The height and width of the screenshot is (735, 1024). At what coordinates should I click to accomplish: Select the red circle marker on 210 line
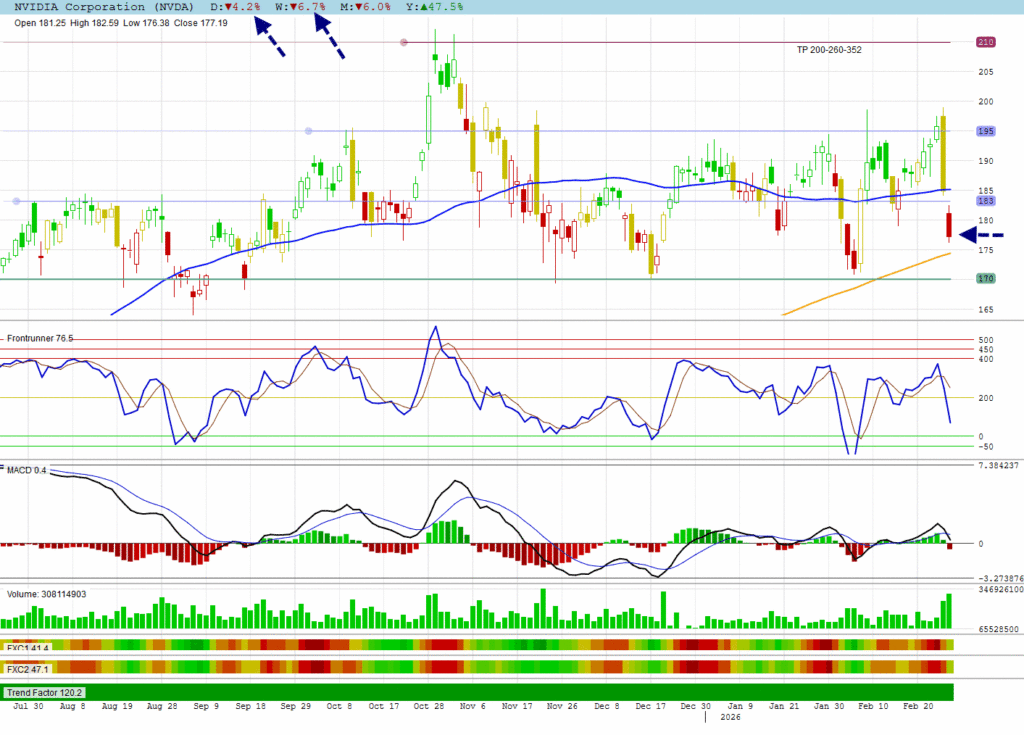coord(404,42)
